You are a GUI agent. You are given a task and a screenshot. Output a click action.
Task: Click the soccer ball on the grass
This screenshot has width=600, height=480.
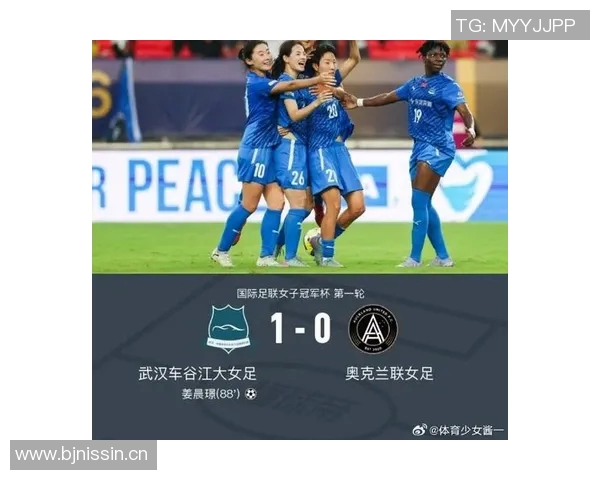tap(312, 241)
